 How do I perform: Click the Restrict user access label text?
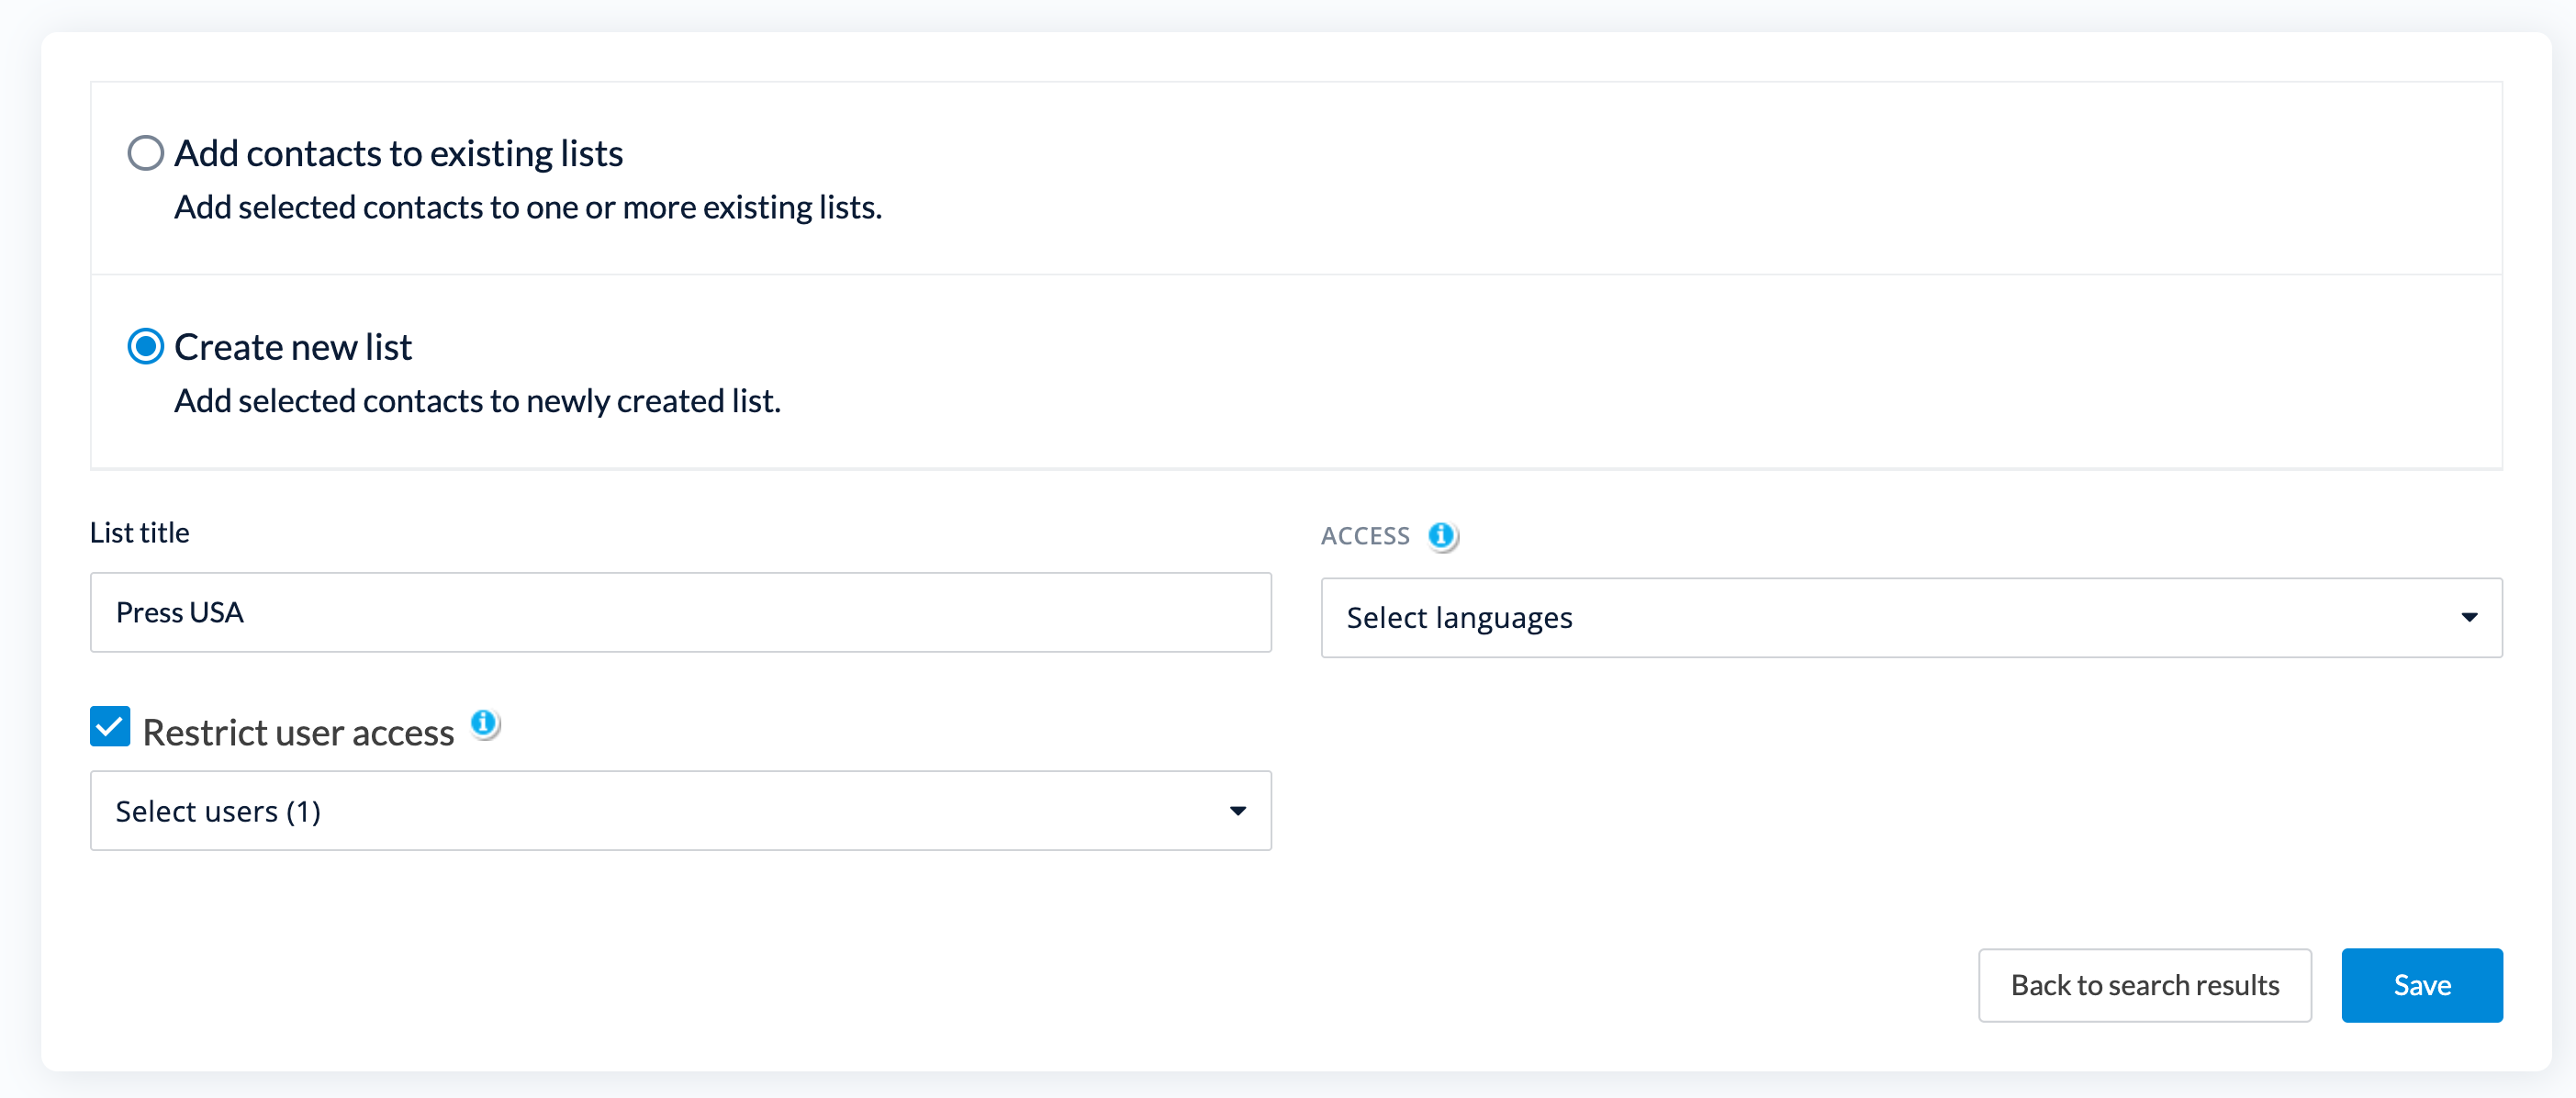point(298,732)
